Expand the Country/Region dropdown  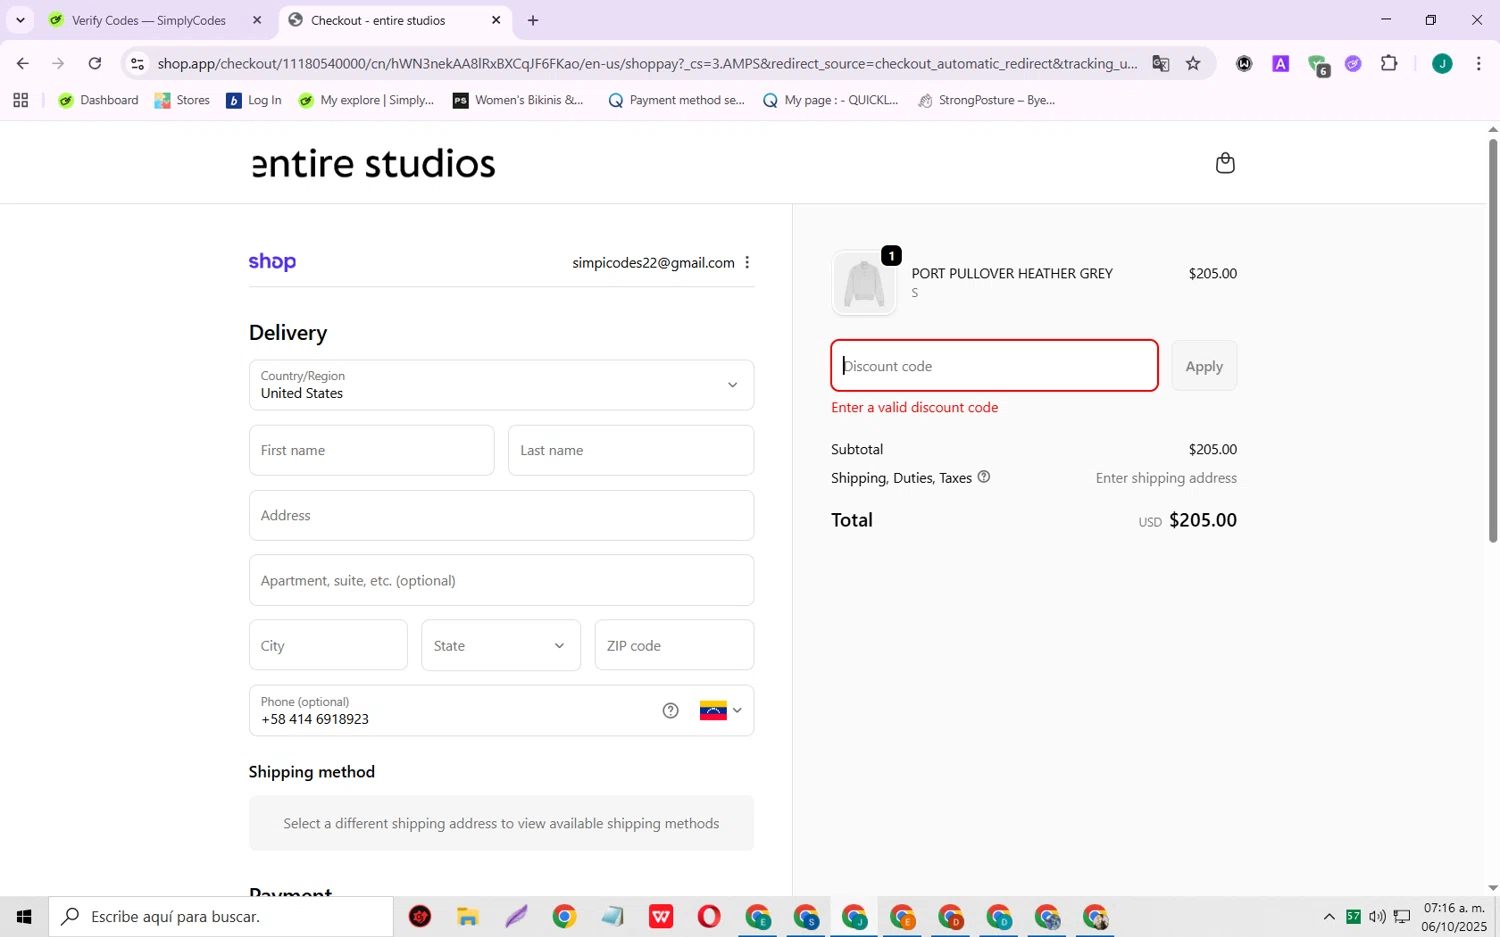(501, 385)
